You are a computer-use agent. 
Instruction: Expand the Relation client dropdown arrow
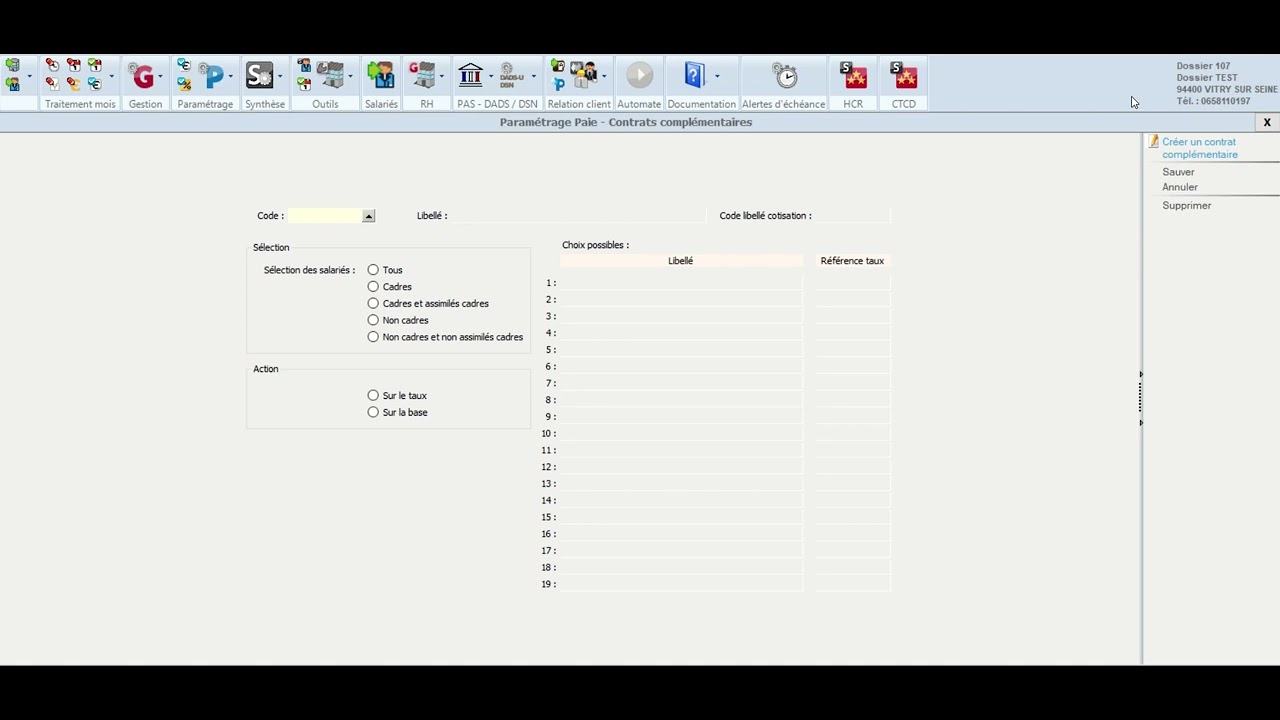604,77
